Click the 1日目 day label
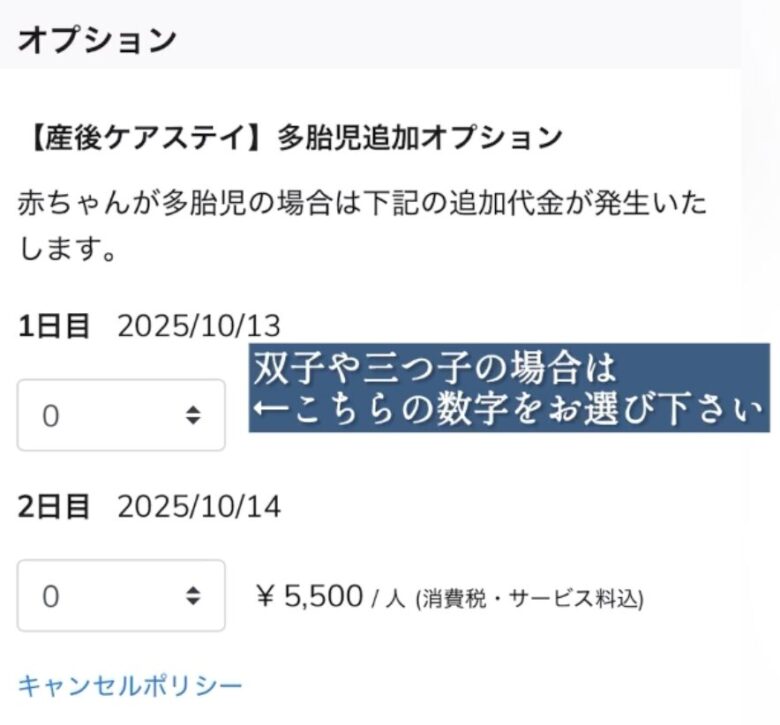Viewport: 780px width, 725px height. pyautogui.click(x=54, y=325)
